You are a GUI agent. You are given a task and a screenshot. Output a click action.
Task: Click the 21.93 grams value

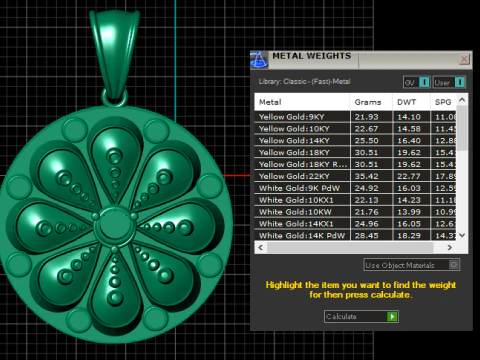366,117
